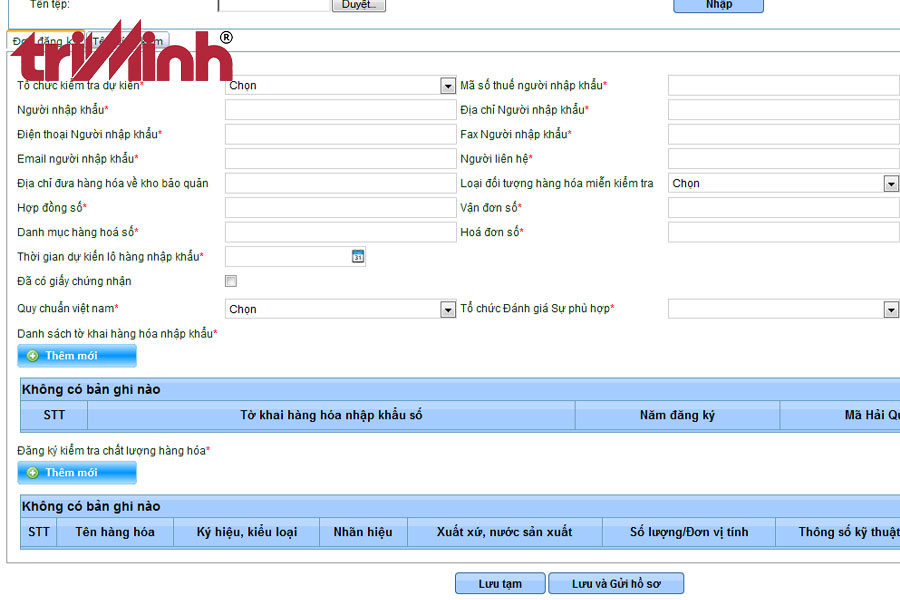Screen dimensions: 900x600
Task: Open the Quy chuẩn việt nam dropdown
Action: [448, 310]
